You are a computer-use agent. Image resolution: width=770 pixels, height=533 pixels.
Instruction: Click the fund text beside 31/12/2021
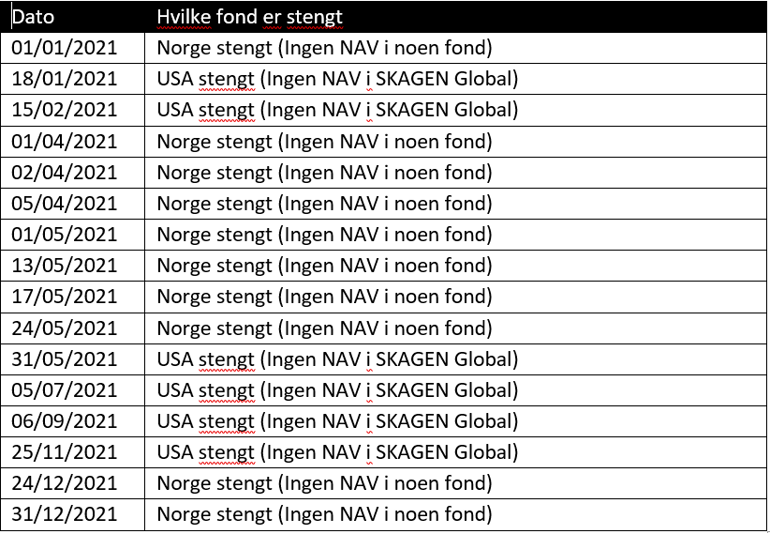[324, 514]
